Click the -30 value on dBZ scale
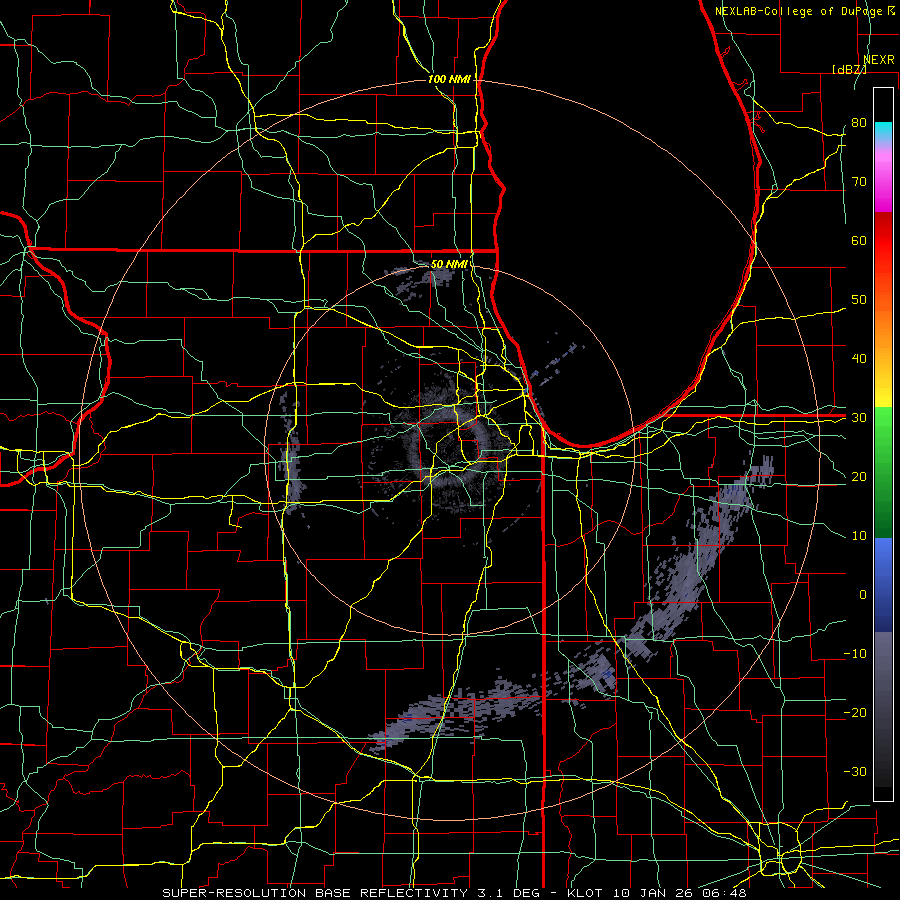The height and width of the screenshot is (900, 900). pyautogui.click(x=855, y=771)
